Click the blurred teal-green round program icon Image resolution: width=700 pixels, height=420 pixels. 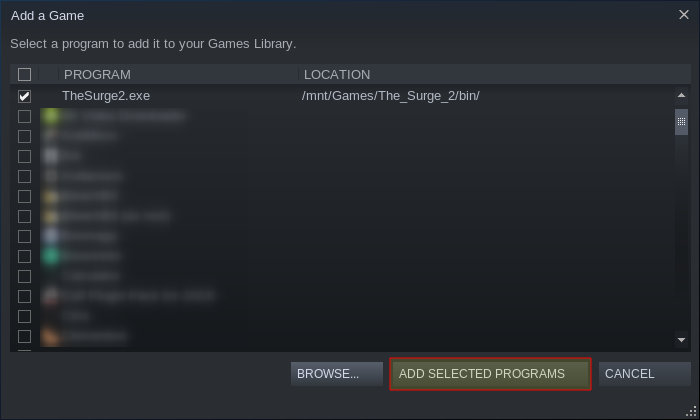pyautogui.click(x=50, y=256)
